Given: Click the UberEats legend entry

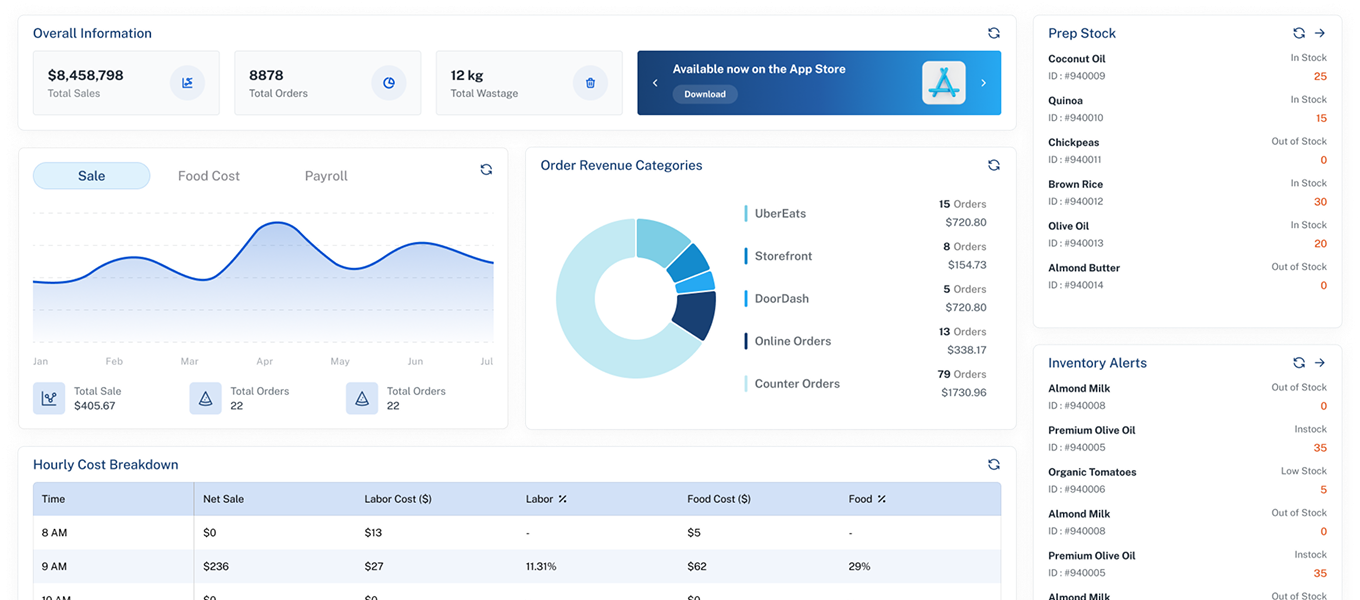Looking at the screenshot, I should pyautogui.click(x=780, y=214).
